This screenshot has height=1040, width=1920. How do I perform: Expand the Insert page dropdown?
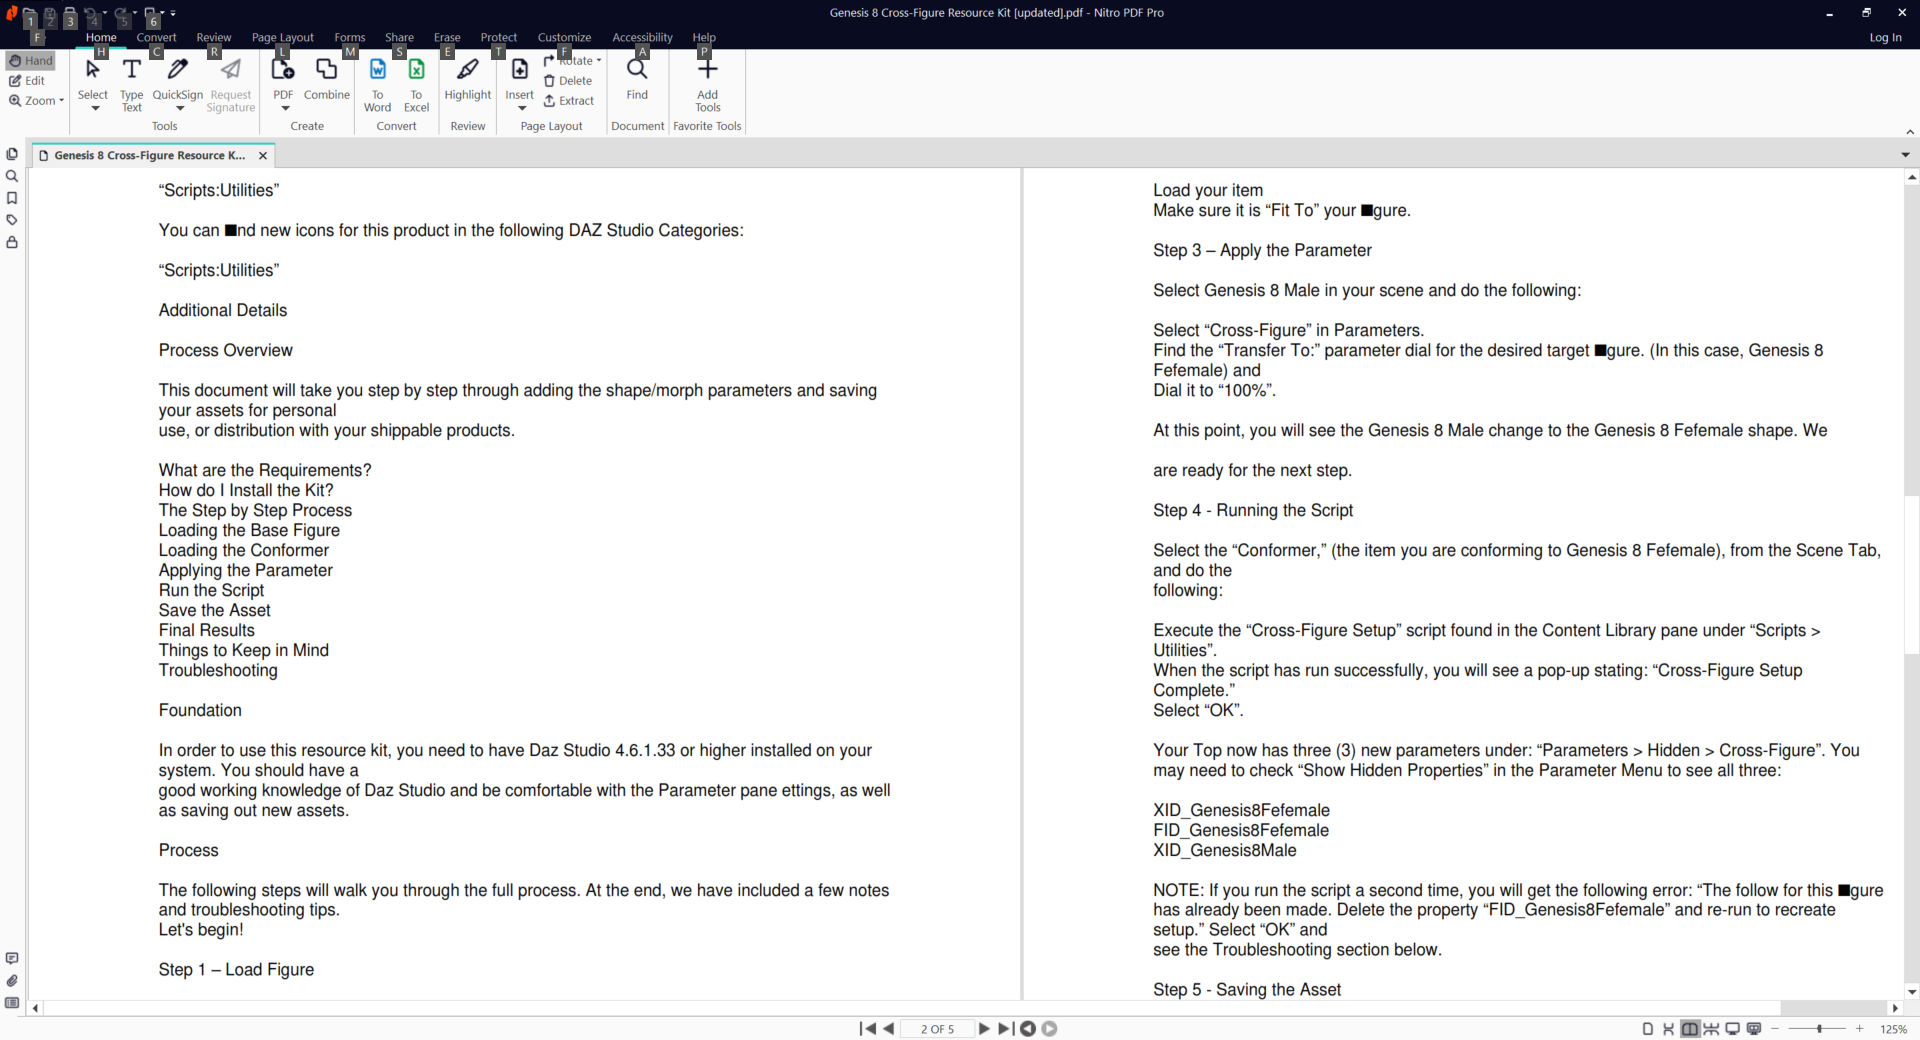pos(521,108)
